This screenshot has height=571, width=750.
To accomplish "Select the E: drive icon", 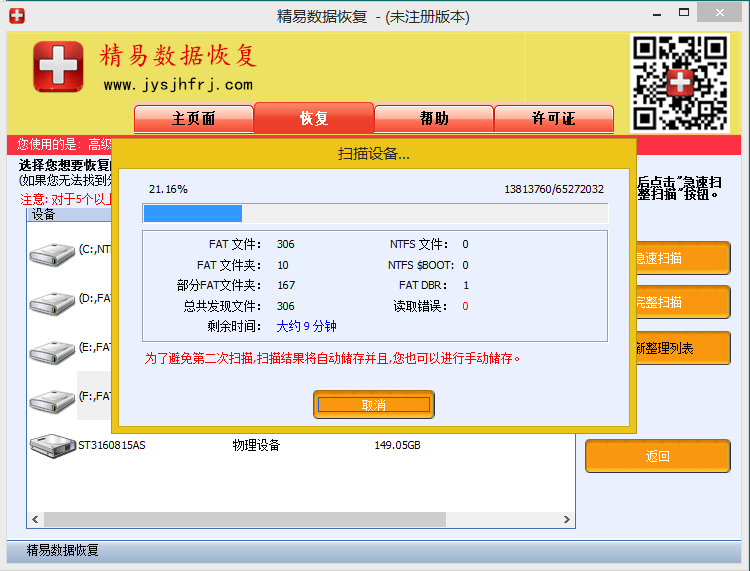I will coord(52,352).
